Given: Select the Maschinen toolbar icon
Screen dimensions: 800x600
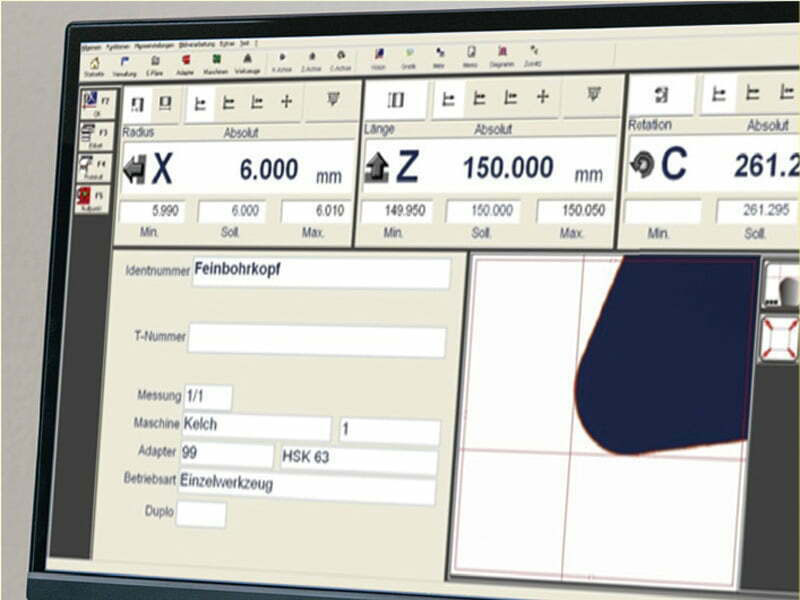Looking at the screenshot, I should click(215, 63).
